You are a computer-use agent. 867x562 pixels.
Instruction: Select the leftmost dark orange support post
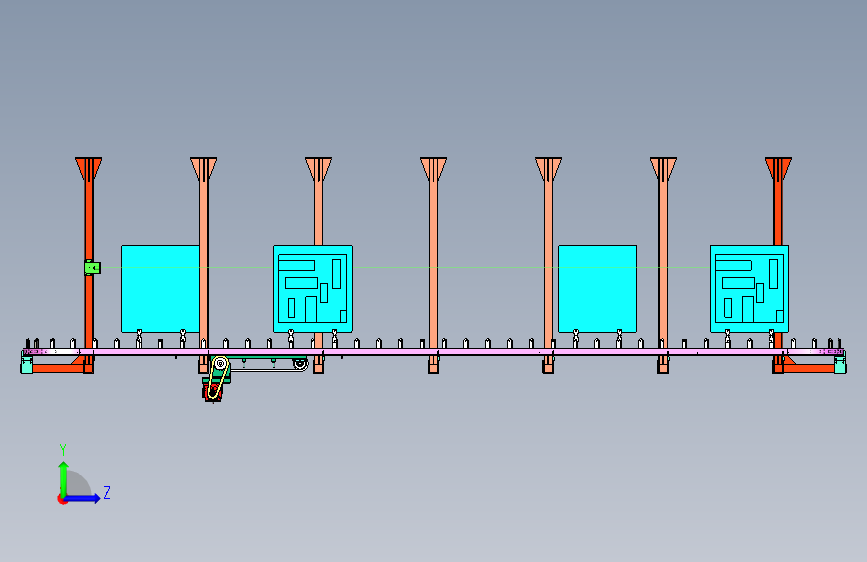tap(88, 221)
